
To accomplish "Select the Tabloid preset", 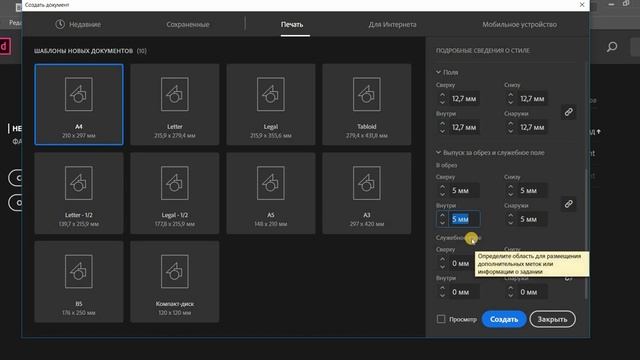I will pos(367,104).
